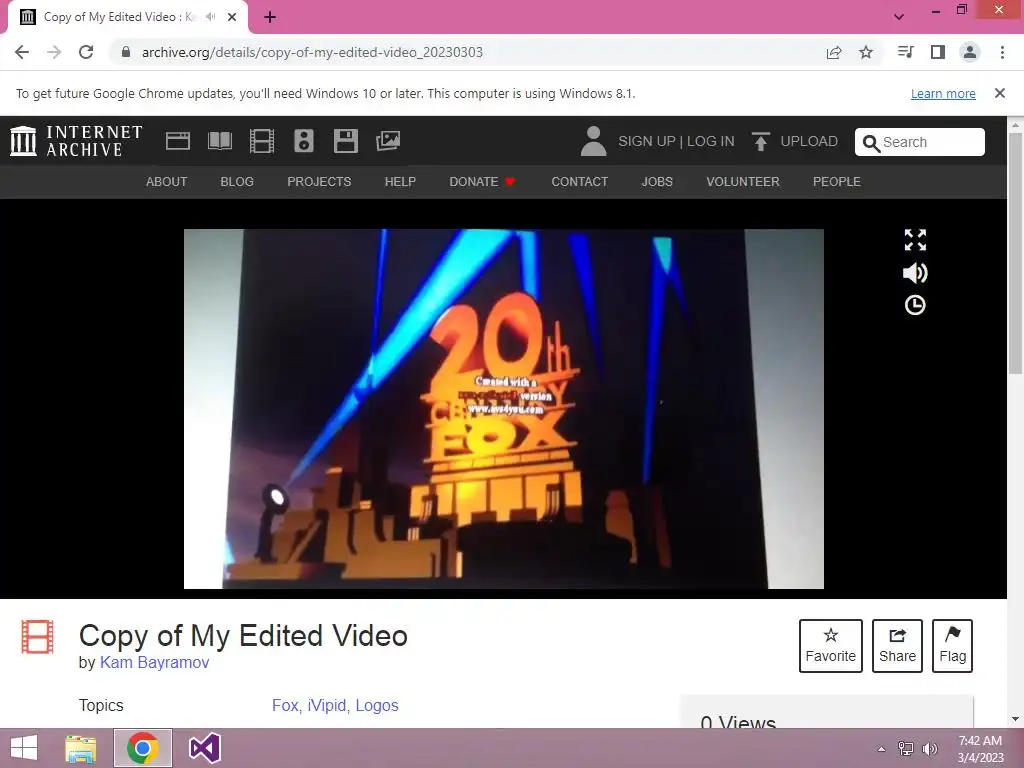Click the Share button

tap(897, 646)
